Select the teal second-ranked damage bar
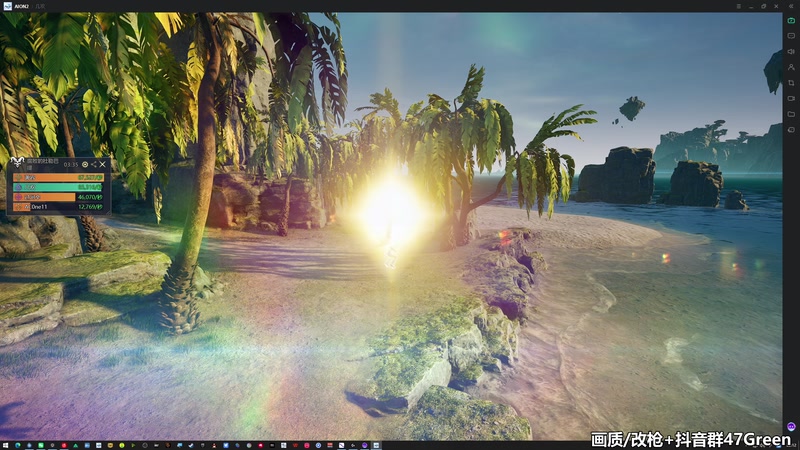800x450 pixels. tap(58, 187)
